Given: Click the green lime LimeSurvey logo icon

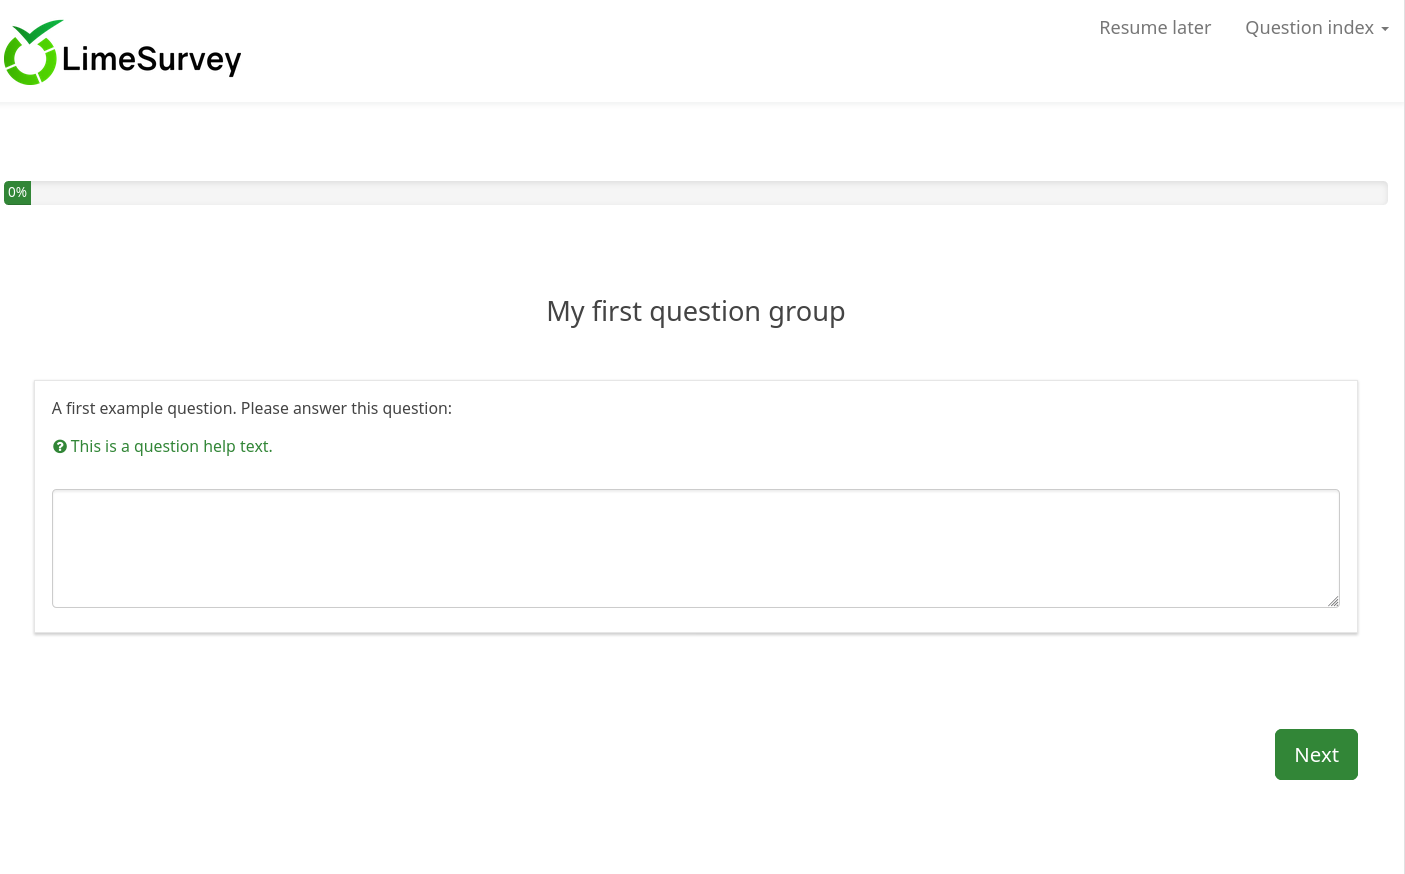Looking at the screenshot, I should 32,53.
